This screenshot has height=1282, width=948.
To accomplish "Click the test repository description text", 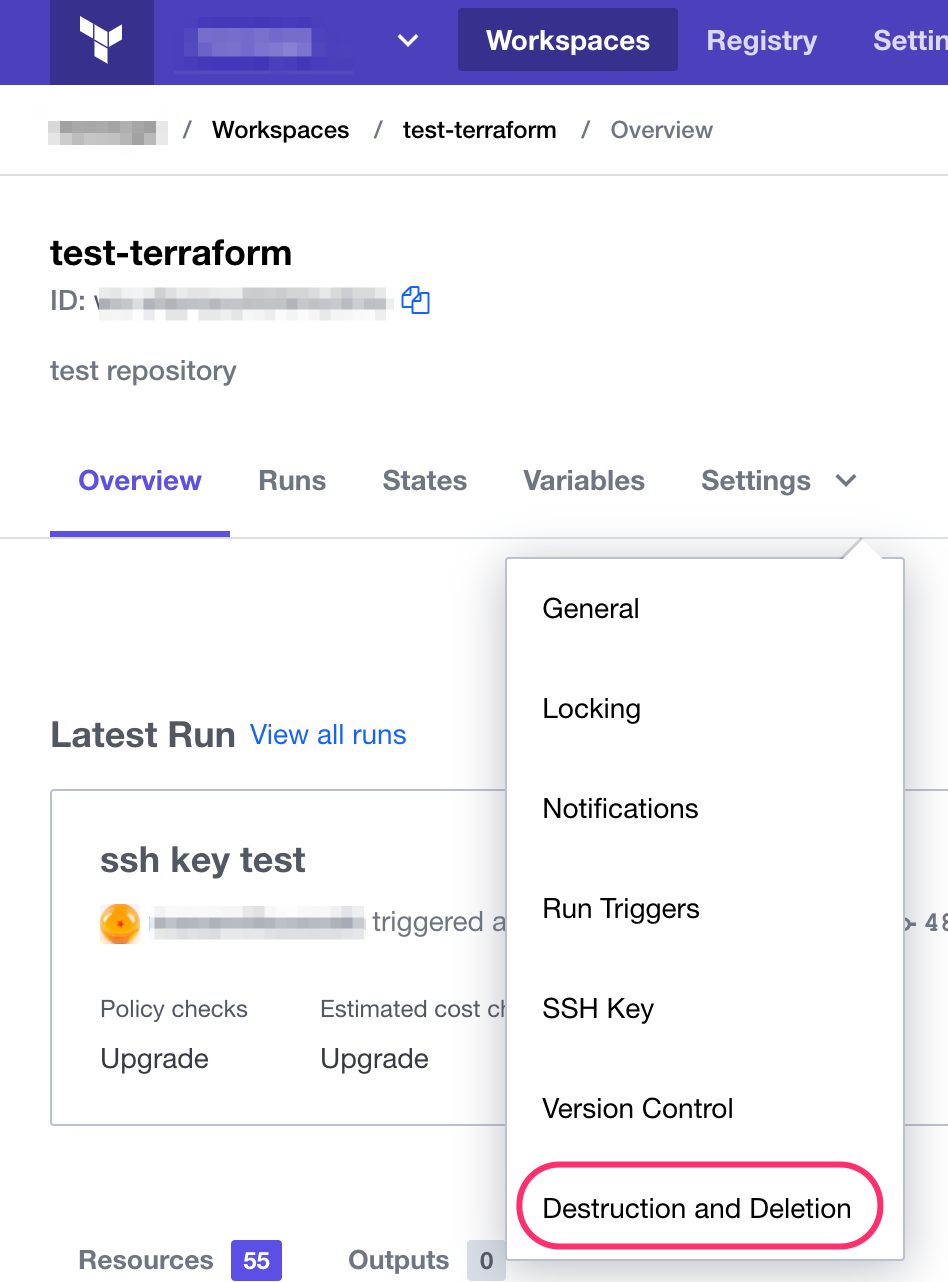I will click(143, 371).
